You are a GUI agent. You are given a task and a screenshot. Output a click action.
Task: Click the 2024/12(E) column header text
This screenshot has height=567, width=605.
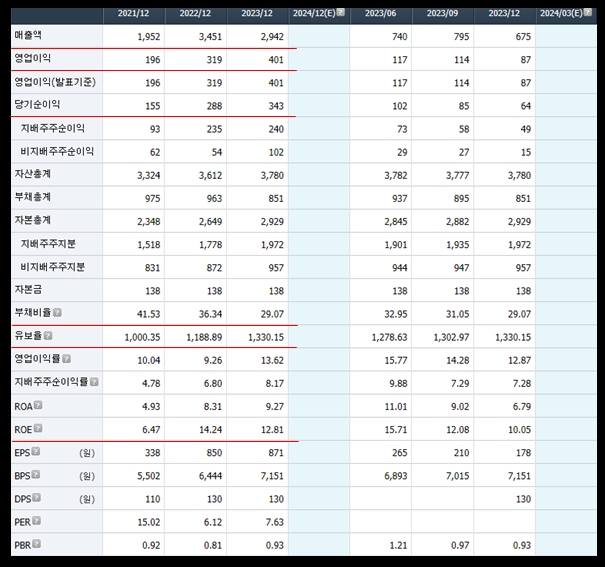(x=314, y=14)
